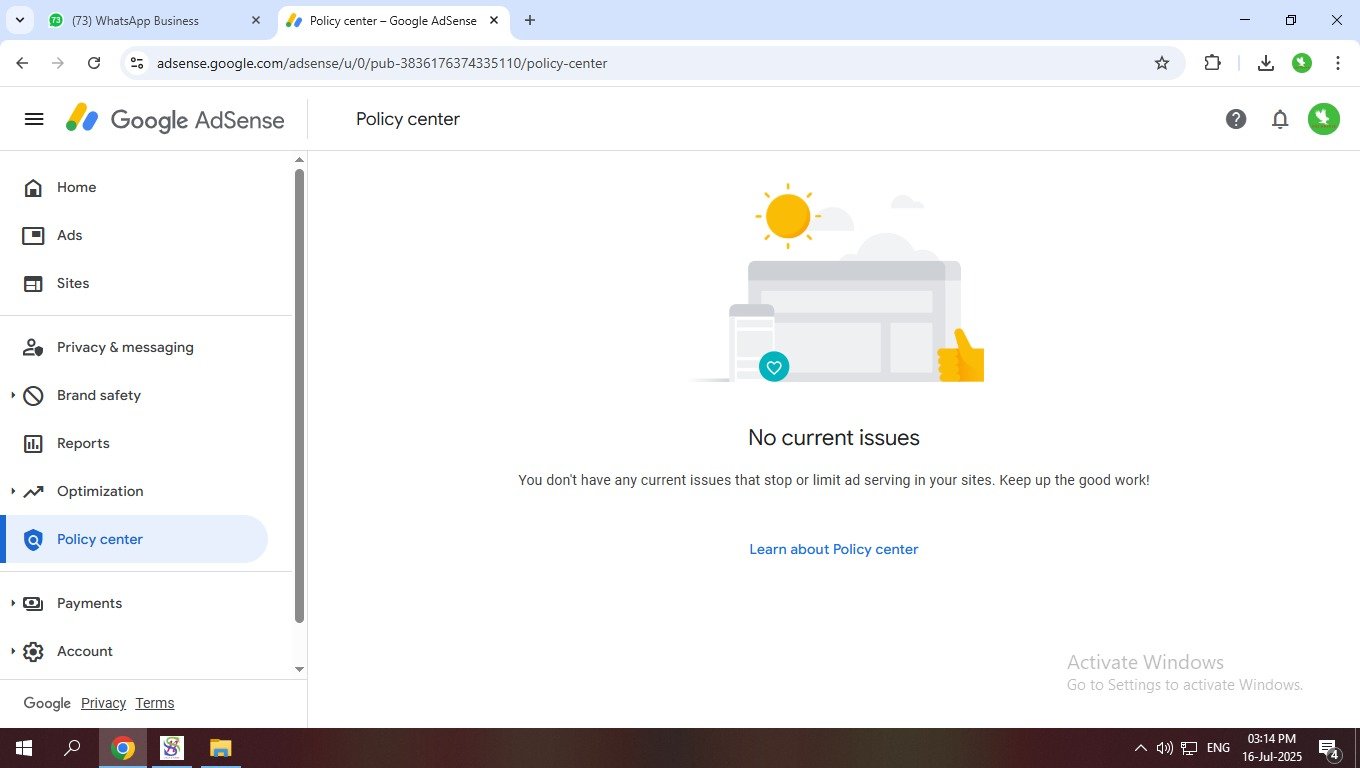Expand the Payments section
Screen dimensions: 1360x768
tap(13, 603)
